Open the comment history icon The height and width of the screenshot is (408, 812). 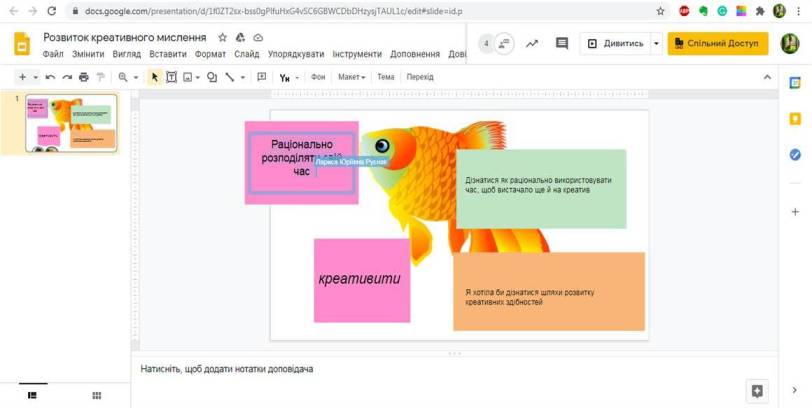point(562,44)
